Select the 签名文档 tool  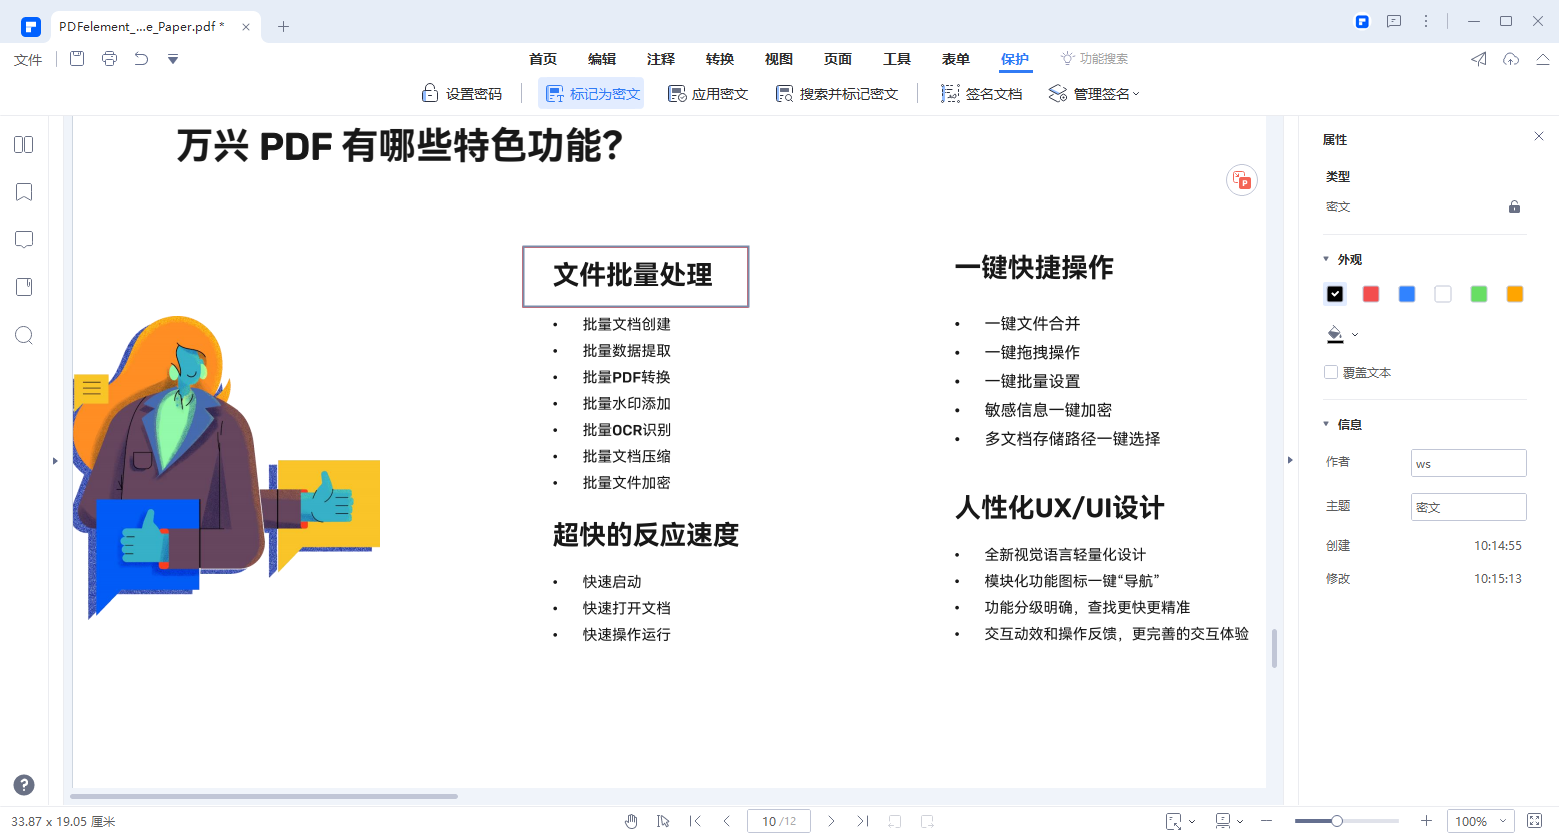click(x=981, y=93)
